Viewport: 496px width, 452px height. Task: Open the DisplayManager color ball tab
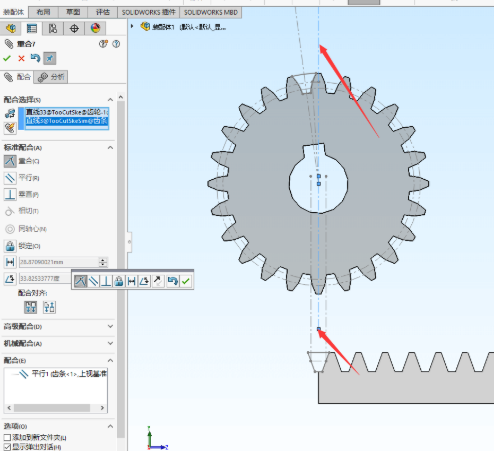pos(95,28)
